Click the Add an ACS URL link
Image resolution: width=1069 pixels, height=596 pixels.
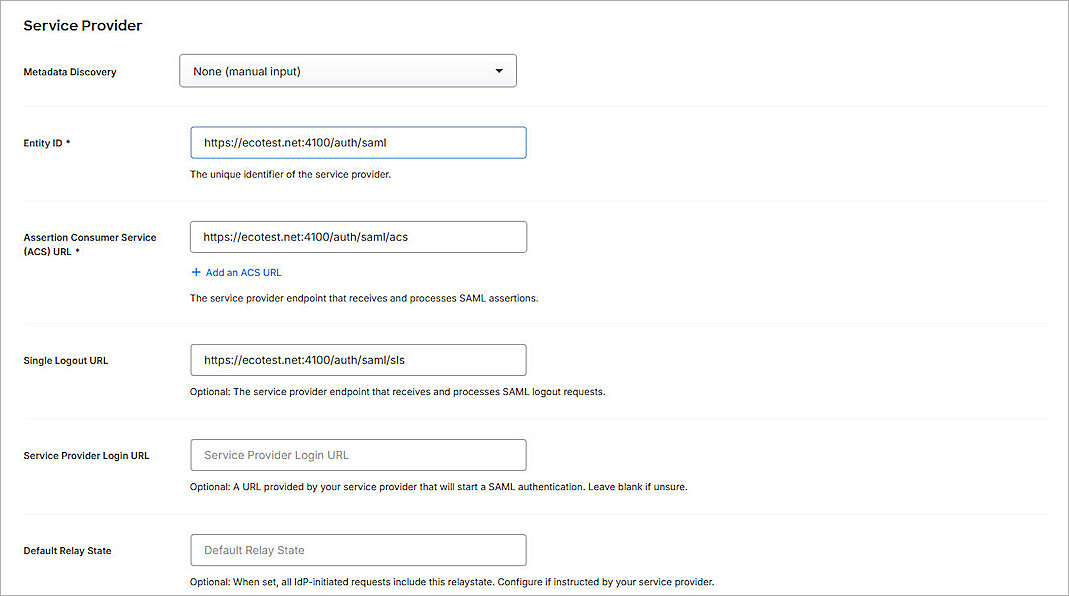tap(244, 272)
